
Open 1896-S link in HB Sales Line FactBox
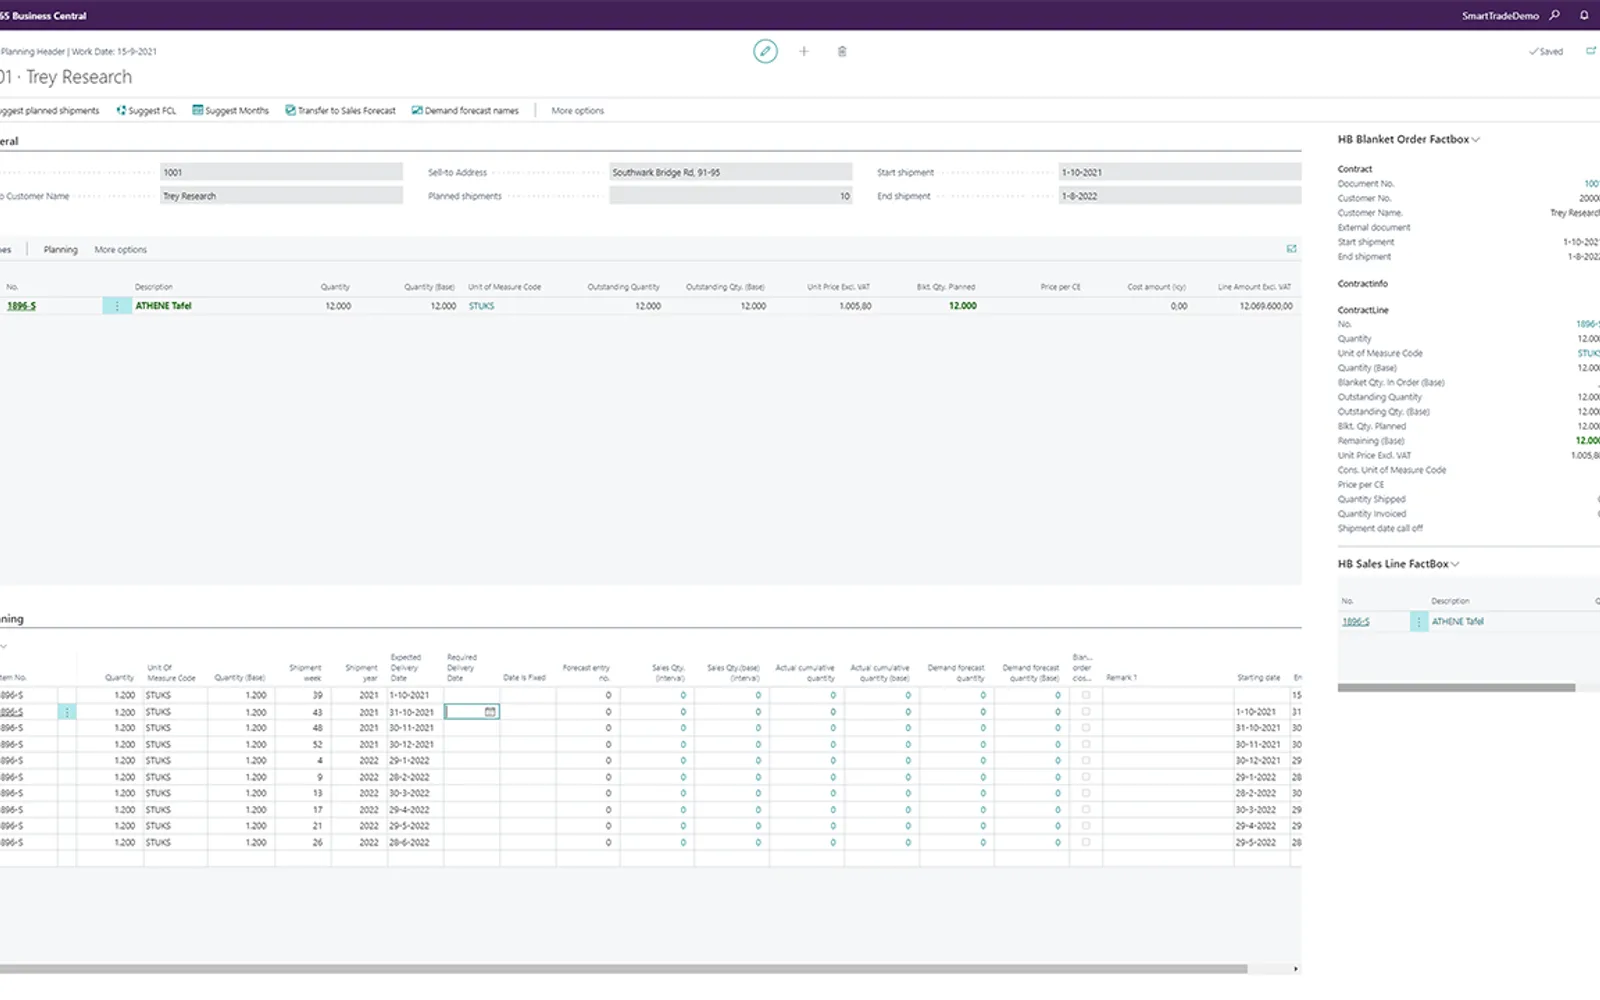pyautogui.click(x=1355, y=622)
